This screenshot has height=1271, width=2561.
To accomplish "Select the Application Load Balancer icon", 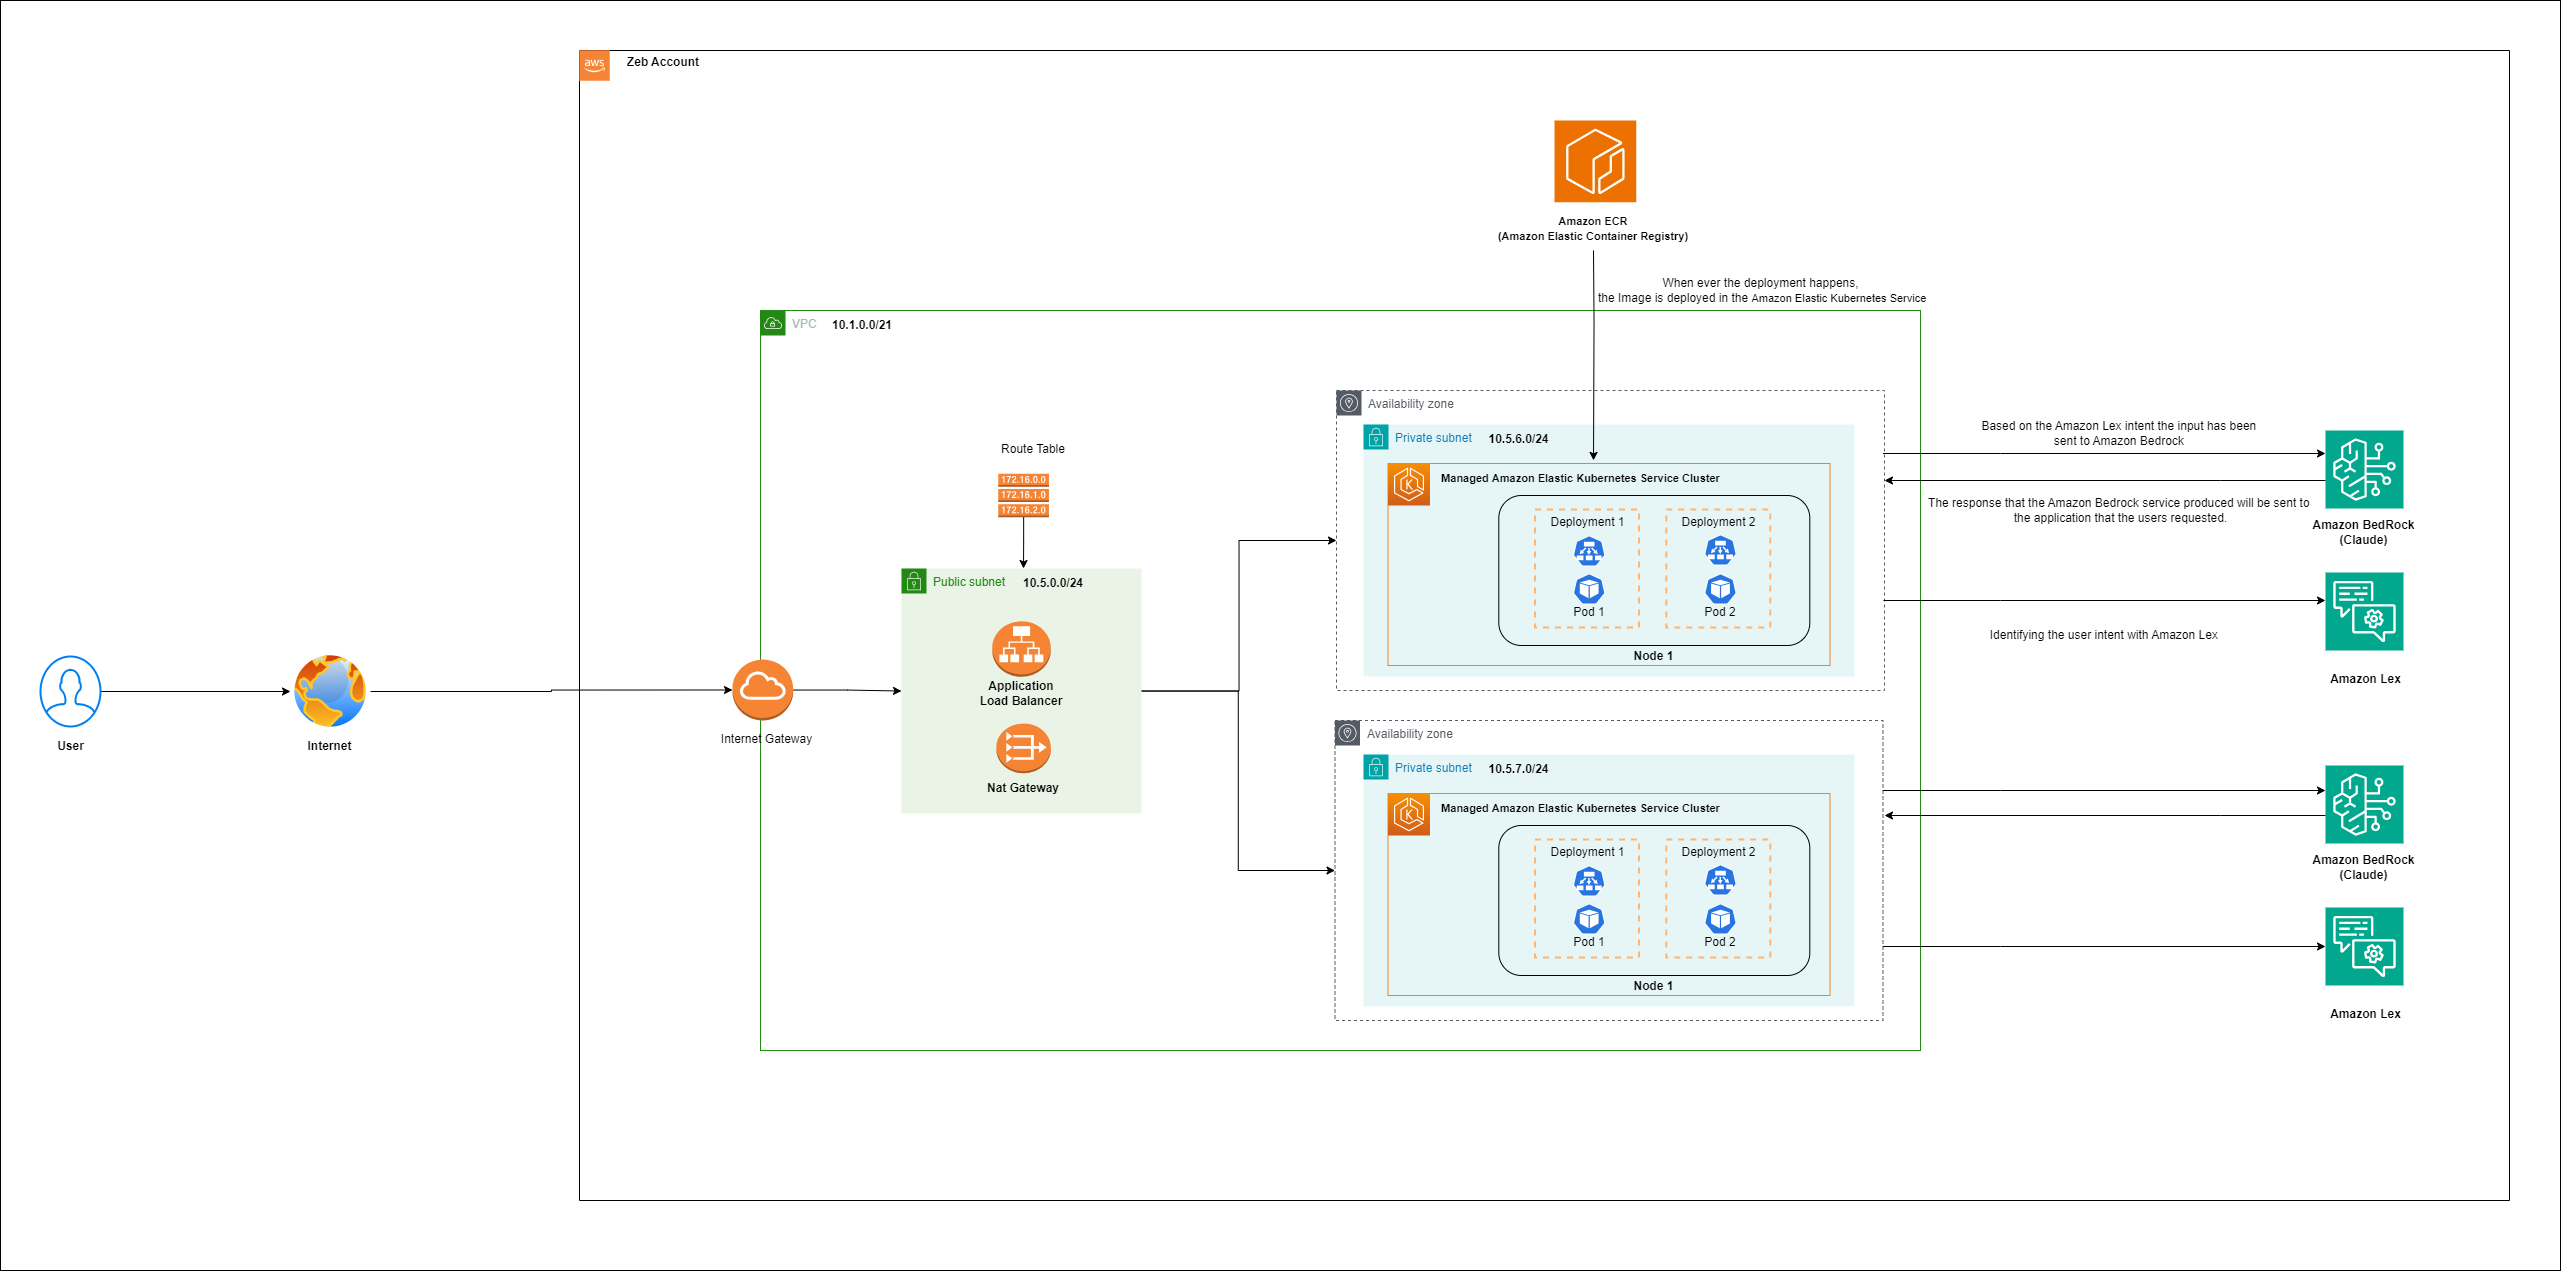I will (1021, 649).
